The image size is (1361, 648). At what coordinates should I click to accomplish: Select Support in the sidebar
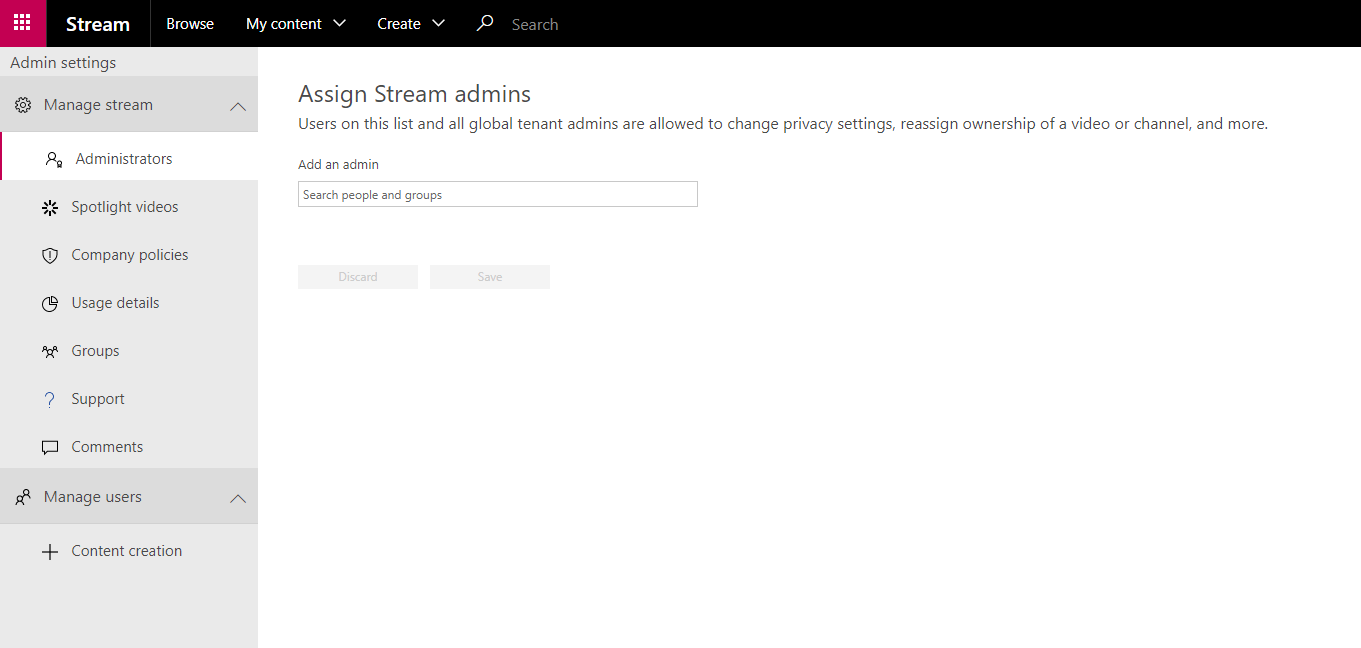click(x=129, y=399)
